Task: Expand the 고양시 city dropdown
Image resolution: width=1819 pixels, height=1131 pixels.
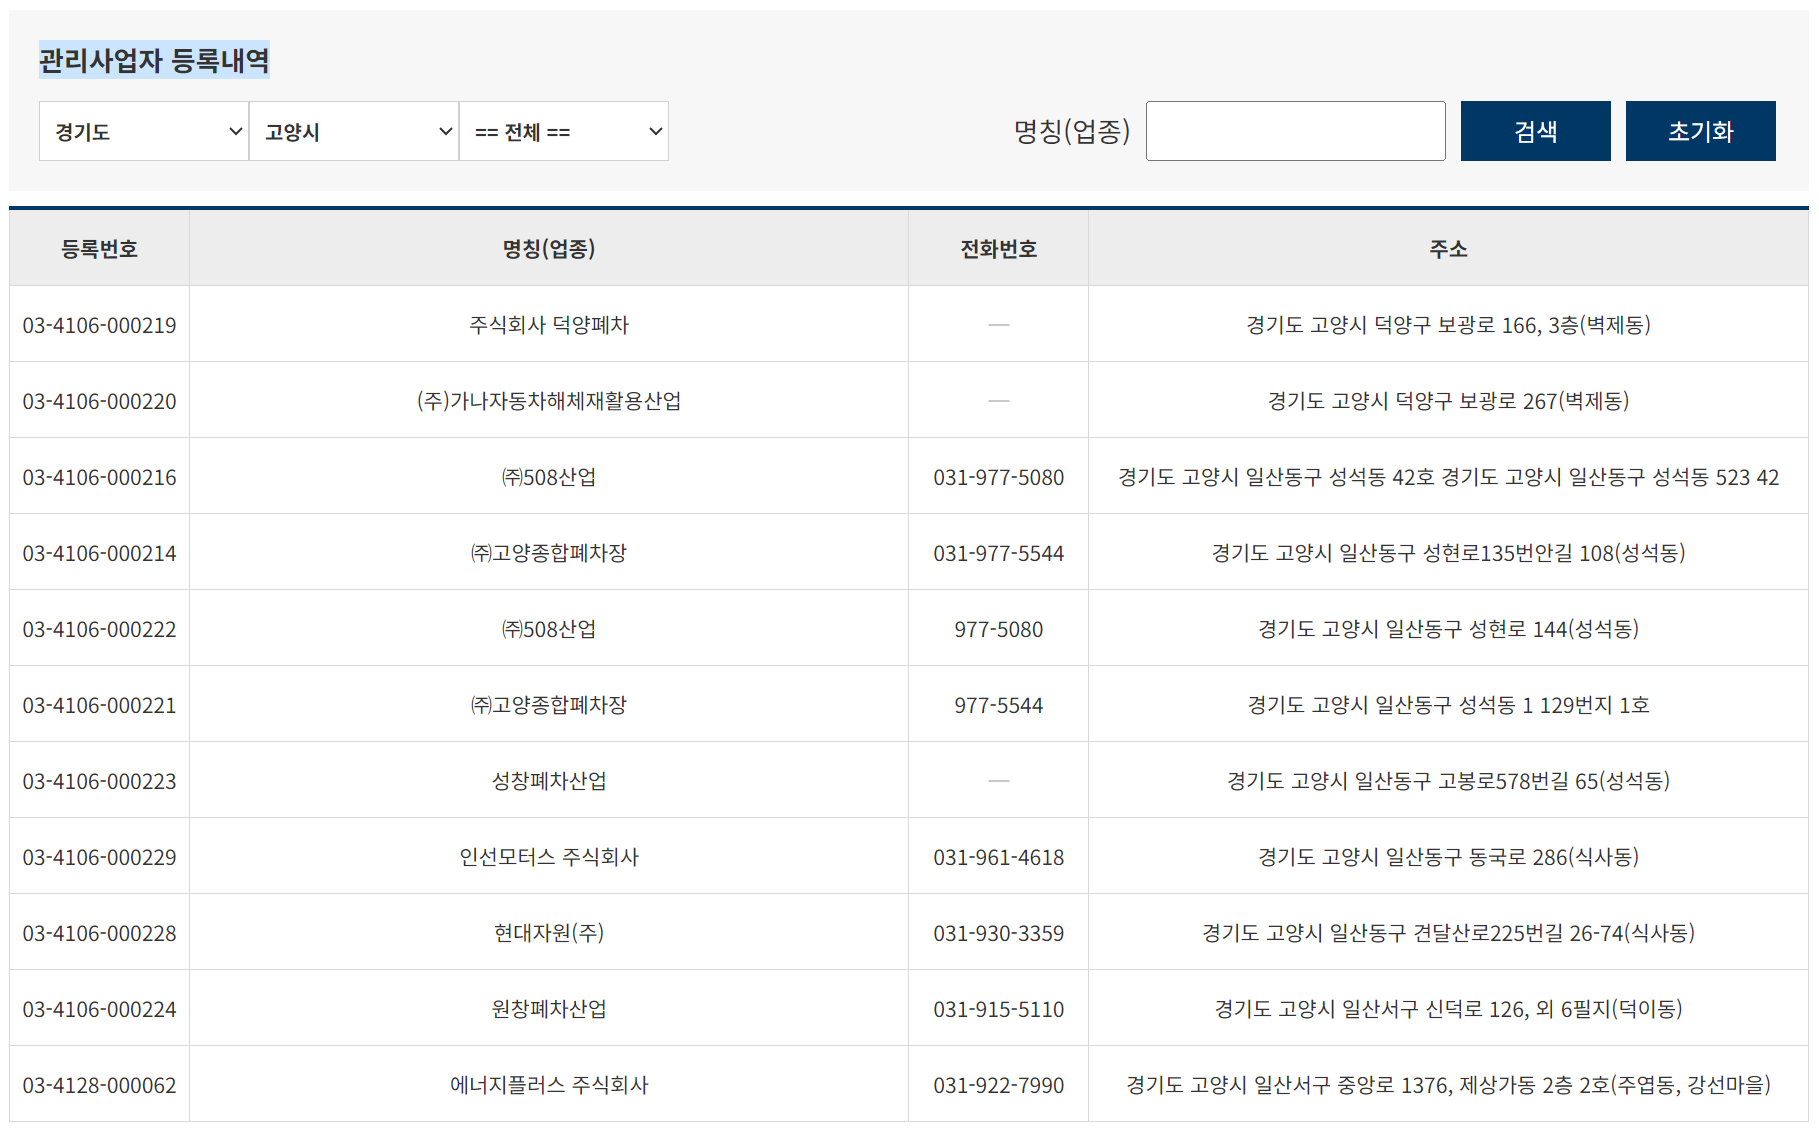Action: (x=354, y=131)
